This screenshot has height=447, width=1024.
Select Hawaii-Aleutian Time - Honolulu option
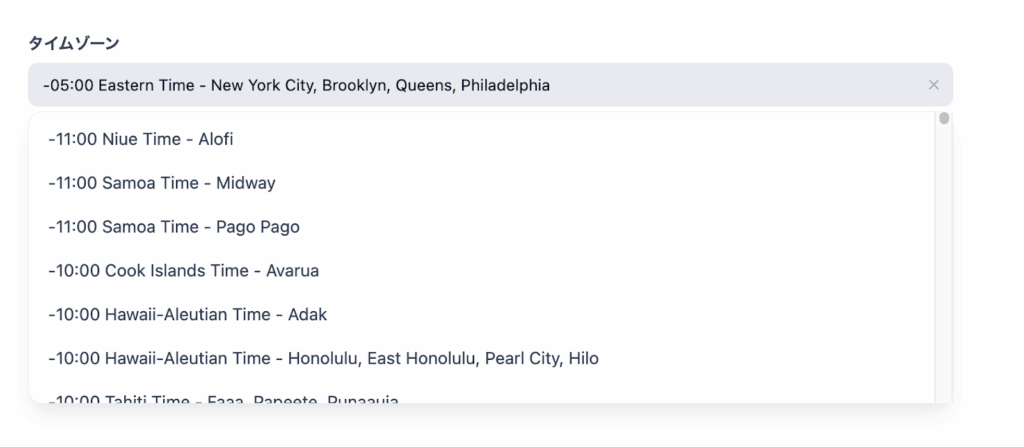coord(322,358)
